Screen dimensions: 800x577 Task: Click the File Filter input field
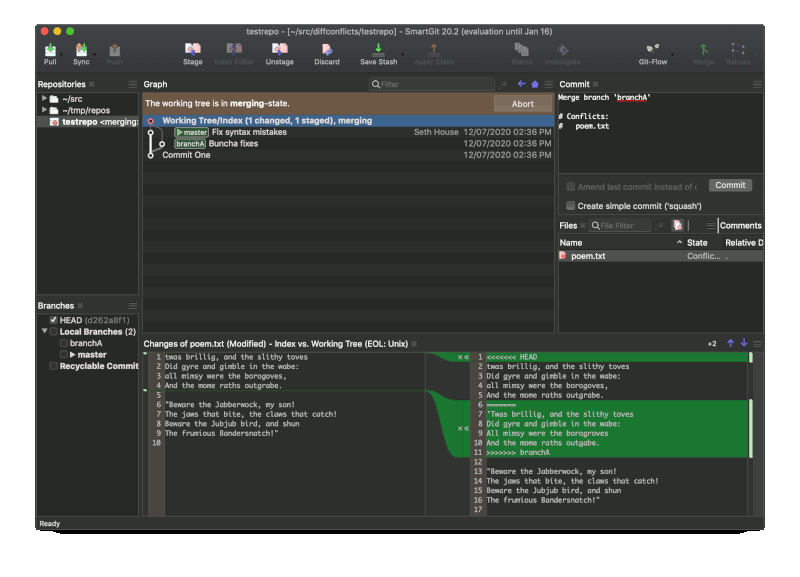pos(620,225)
